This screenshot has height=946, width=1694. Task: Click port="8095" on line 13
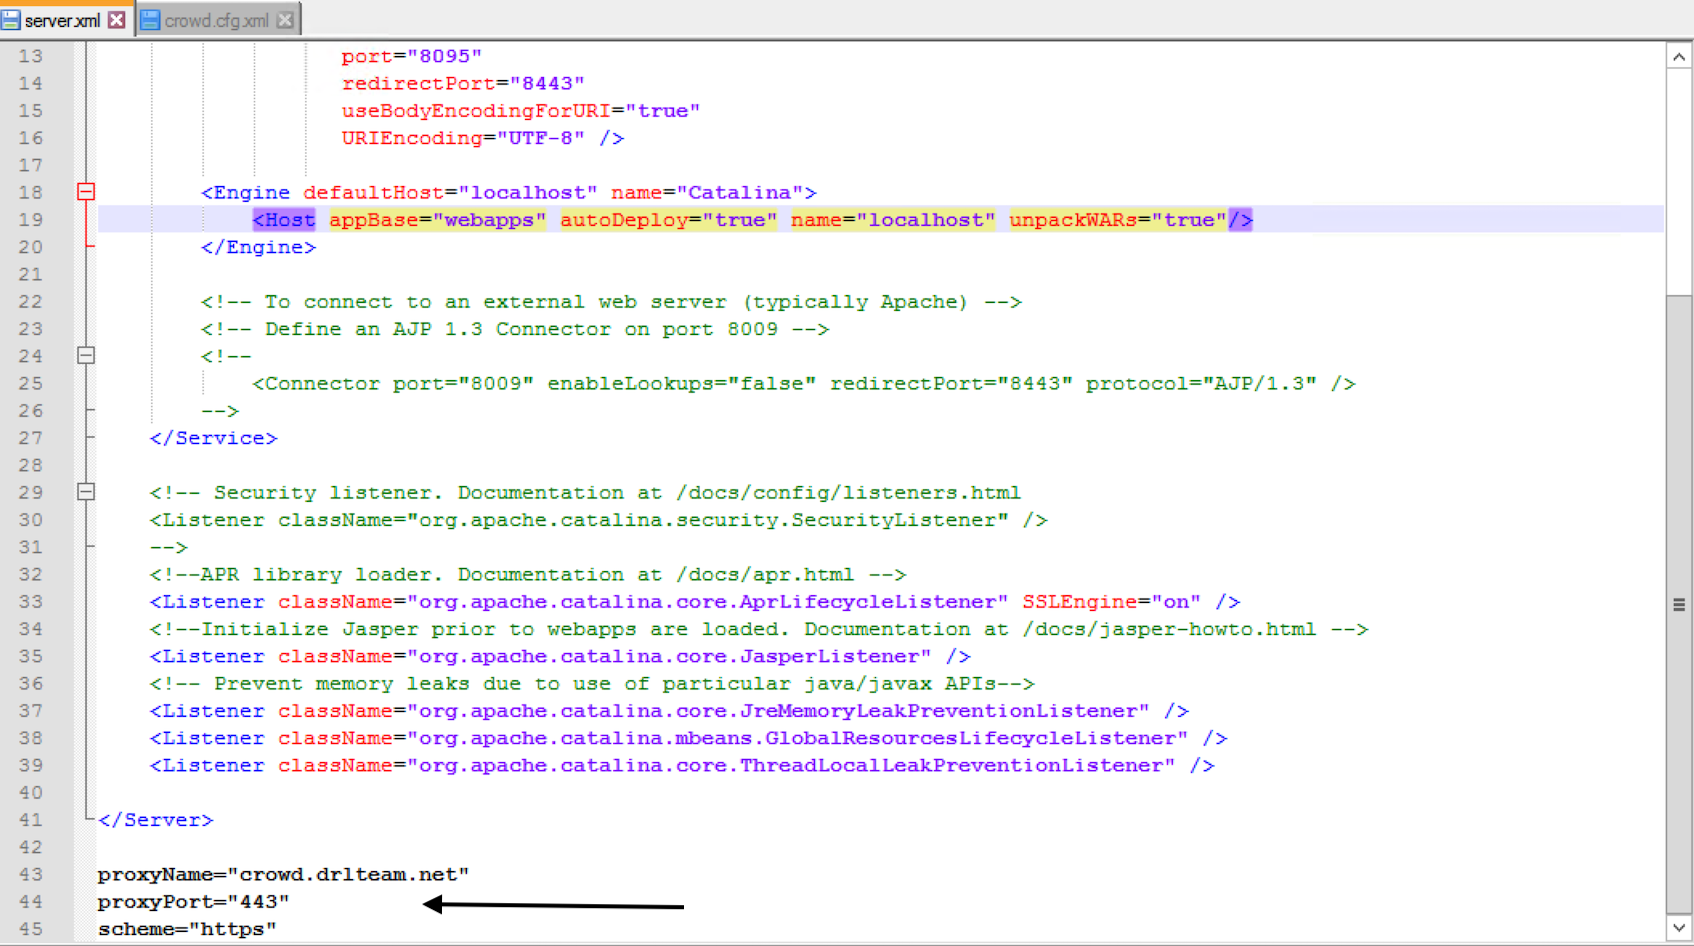tap(412, 57)
